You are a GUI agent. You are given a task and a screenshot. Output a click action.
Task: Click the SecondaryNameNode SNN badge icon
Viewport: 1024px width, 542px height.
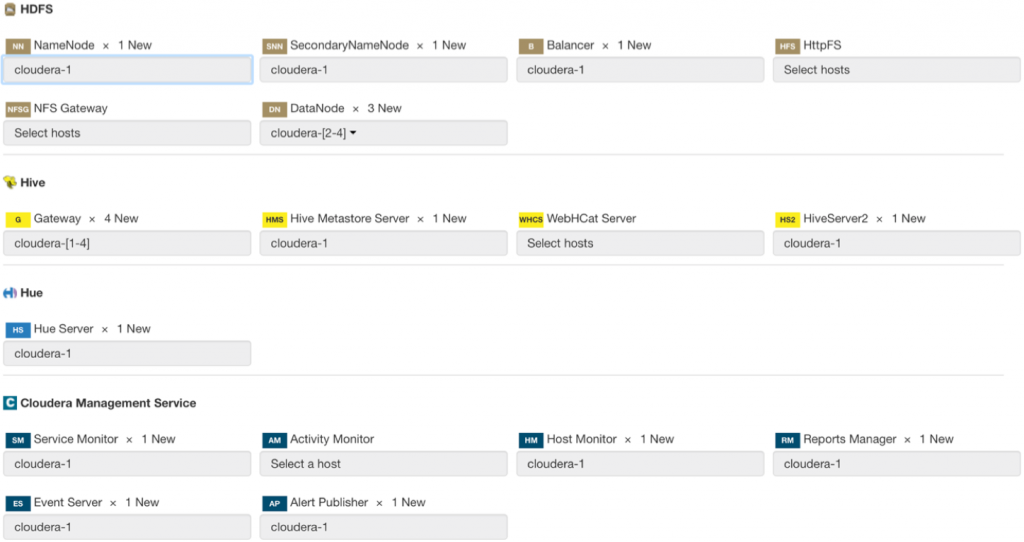[x=274, y=46]
